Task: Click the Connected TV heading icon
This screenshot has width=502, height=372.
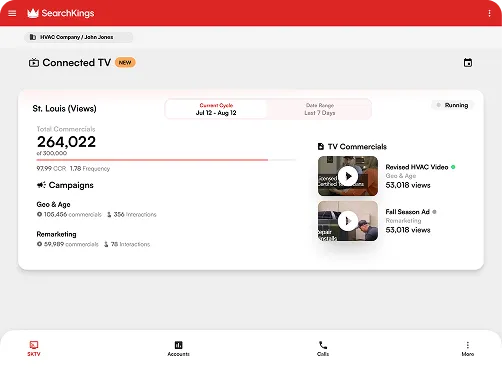Action: click(x=34, y=63)
